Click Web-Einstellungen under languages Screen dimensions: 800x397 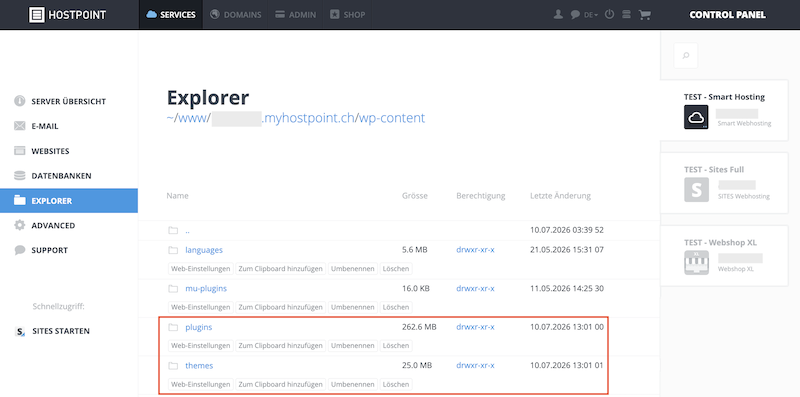(201, 268)
